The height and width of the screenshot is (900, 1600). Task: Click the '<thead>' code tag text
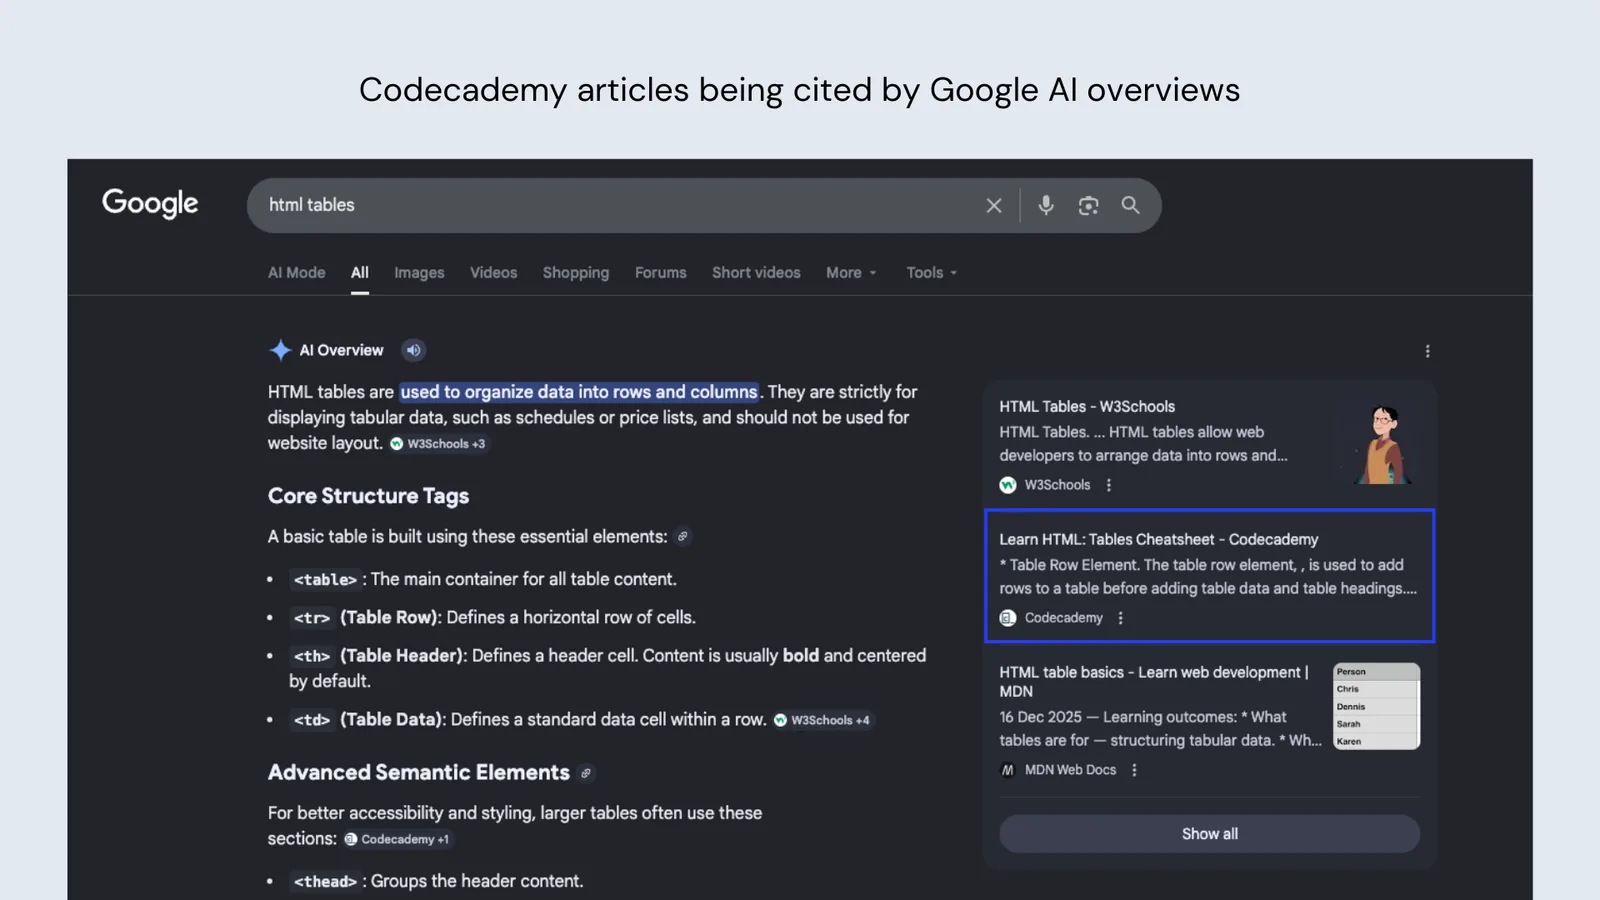325,882
